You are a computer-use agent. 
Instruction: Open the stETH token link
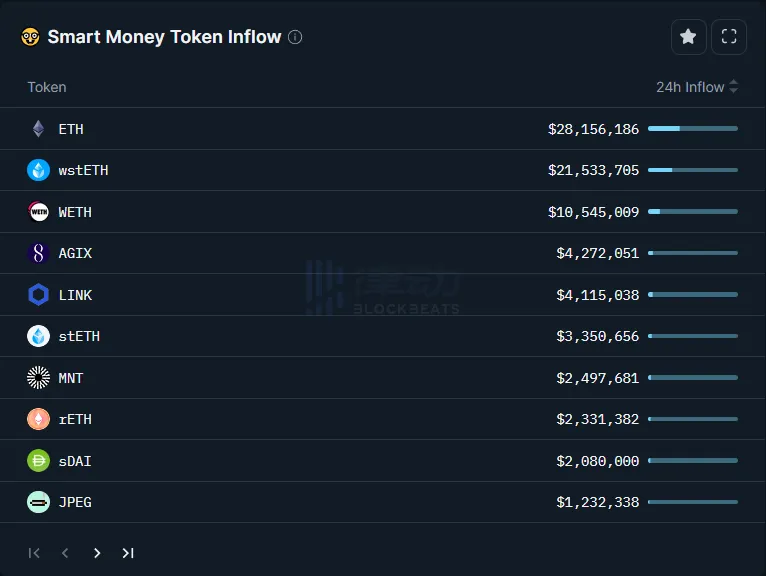pyautogui.click(x=79, y=336)
